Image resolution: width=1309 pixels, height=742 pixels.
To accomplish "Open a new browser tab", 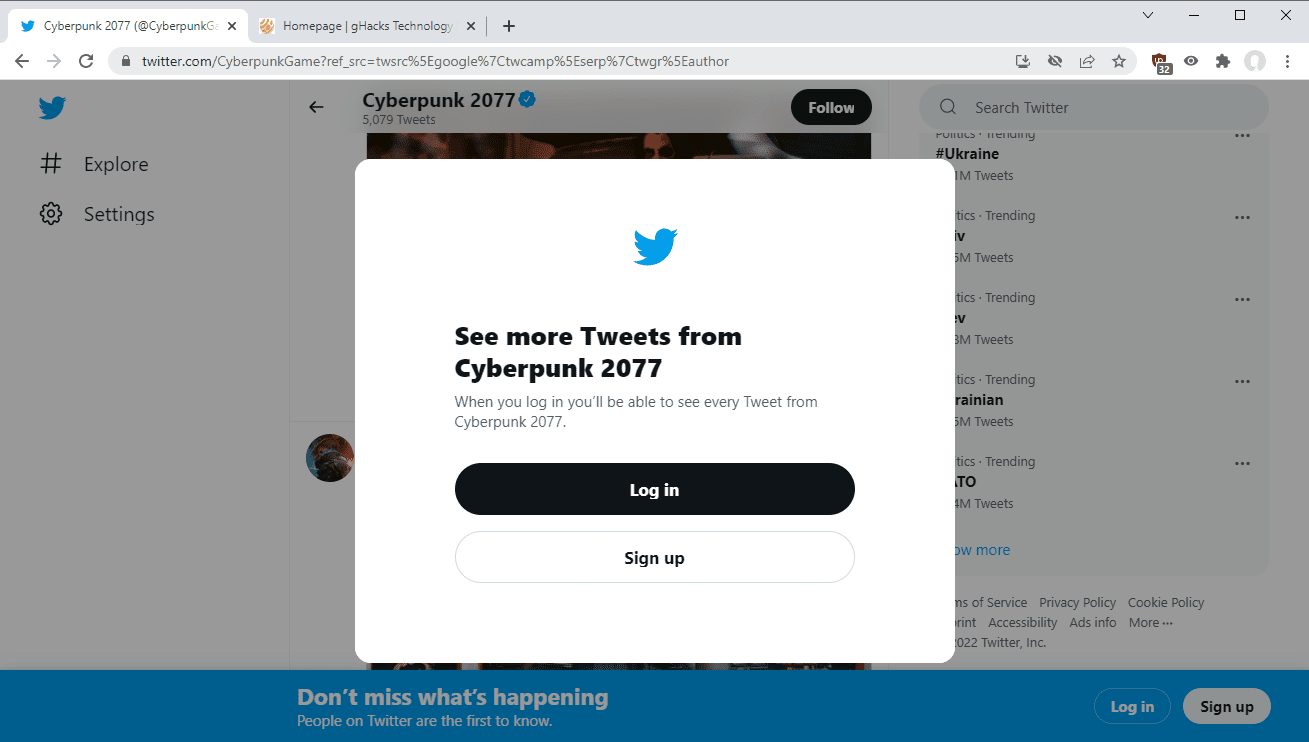I will pyautogui.click(x=509, y=26).
